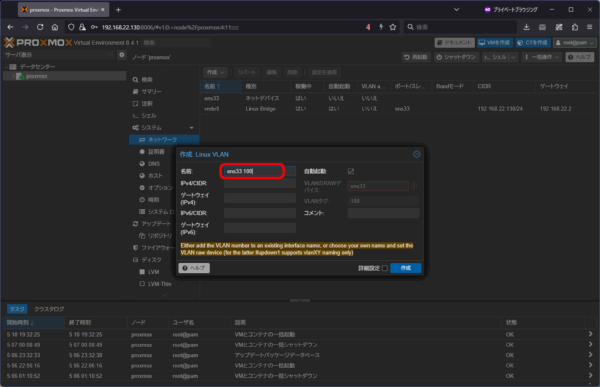
Task: Enable the advanced settings checkbox
Action: (x=385, y=268)
